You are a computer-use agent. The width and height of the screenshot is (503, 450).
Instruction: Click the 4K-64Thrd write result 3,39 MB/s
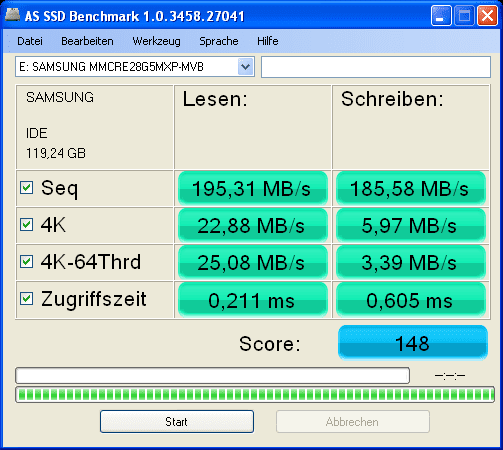coord(411,262)
